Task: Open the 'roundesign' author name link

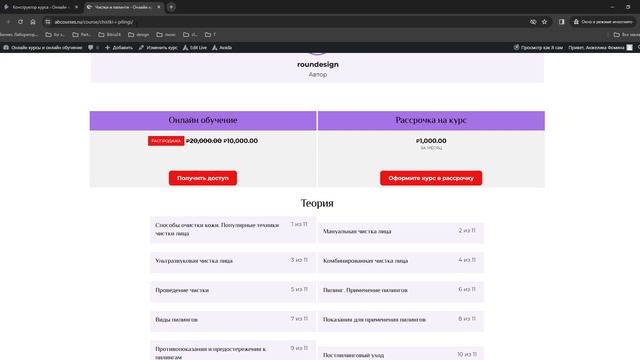Action: tap(318, 64)
